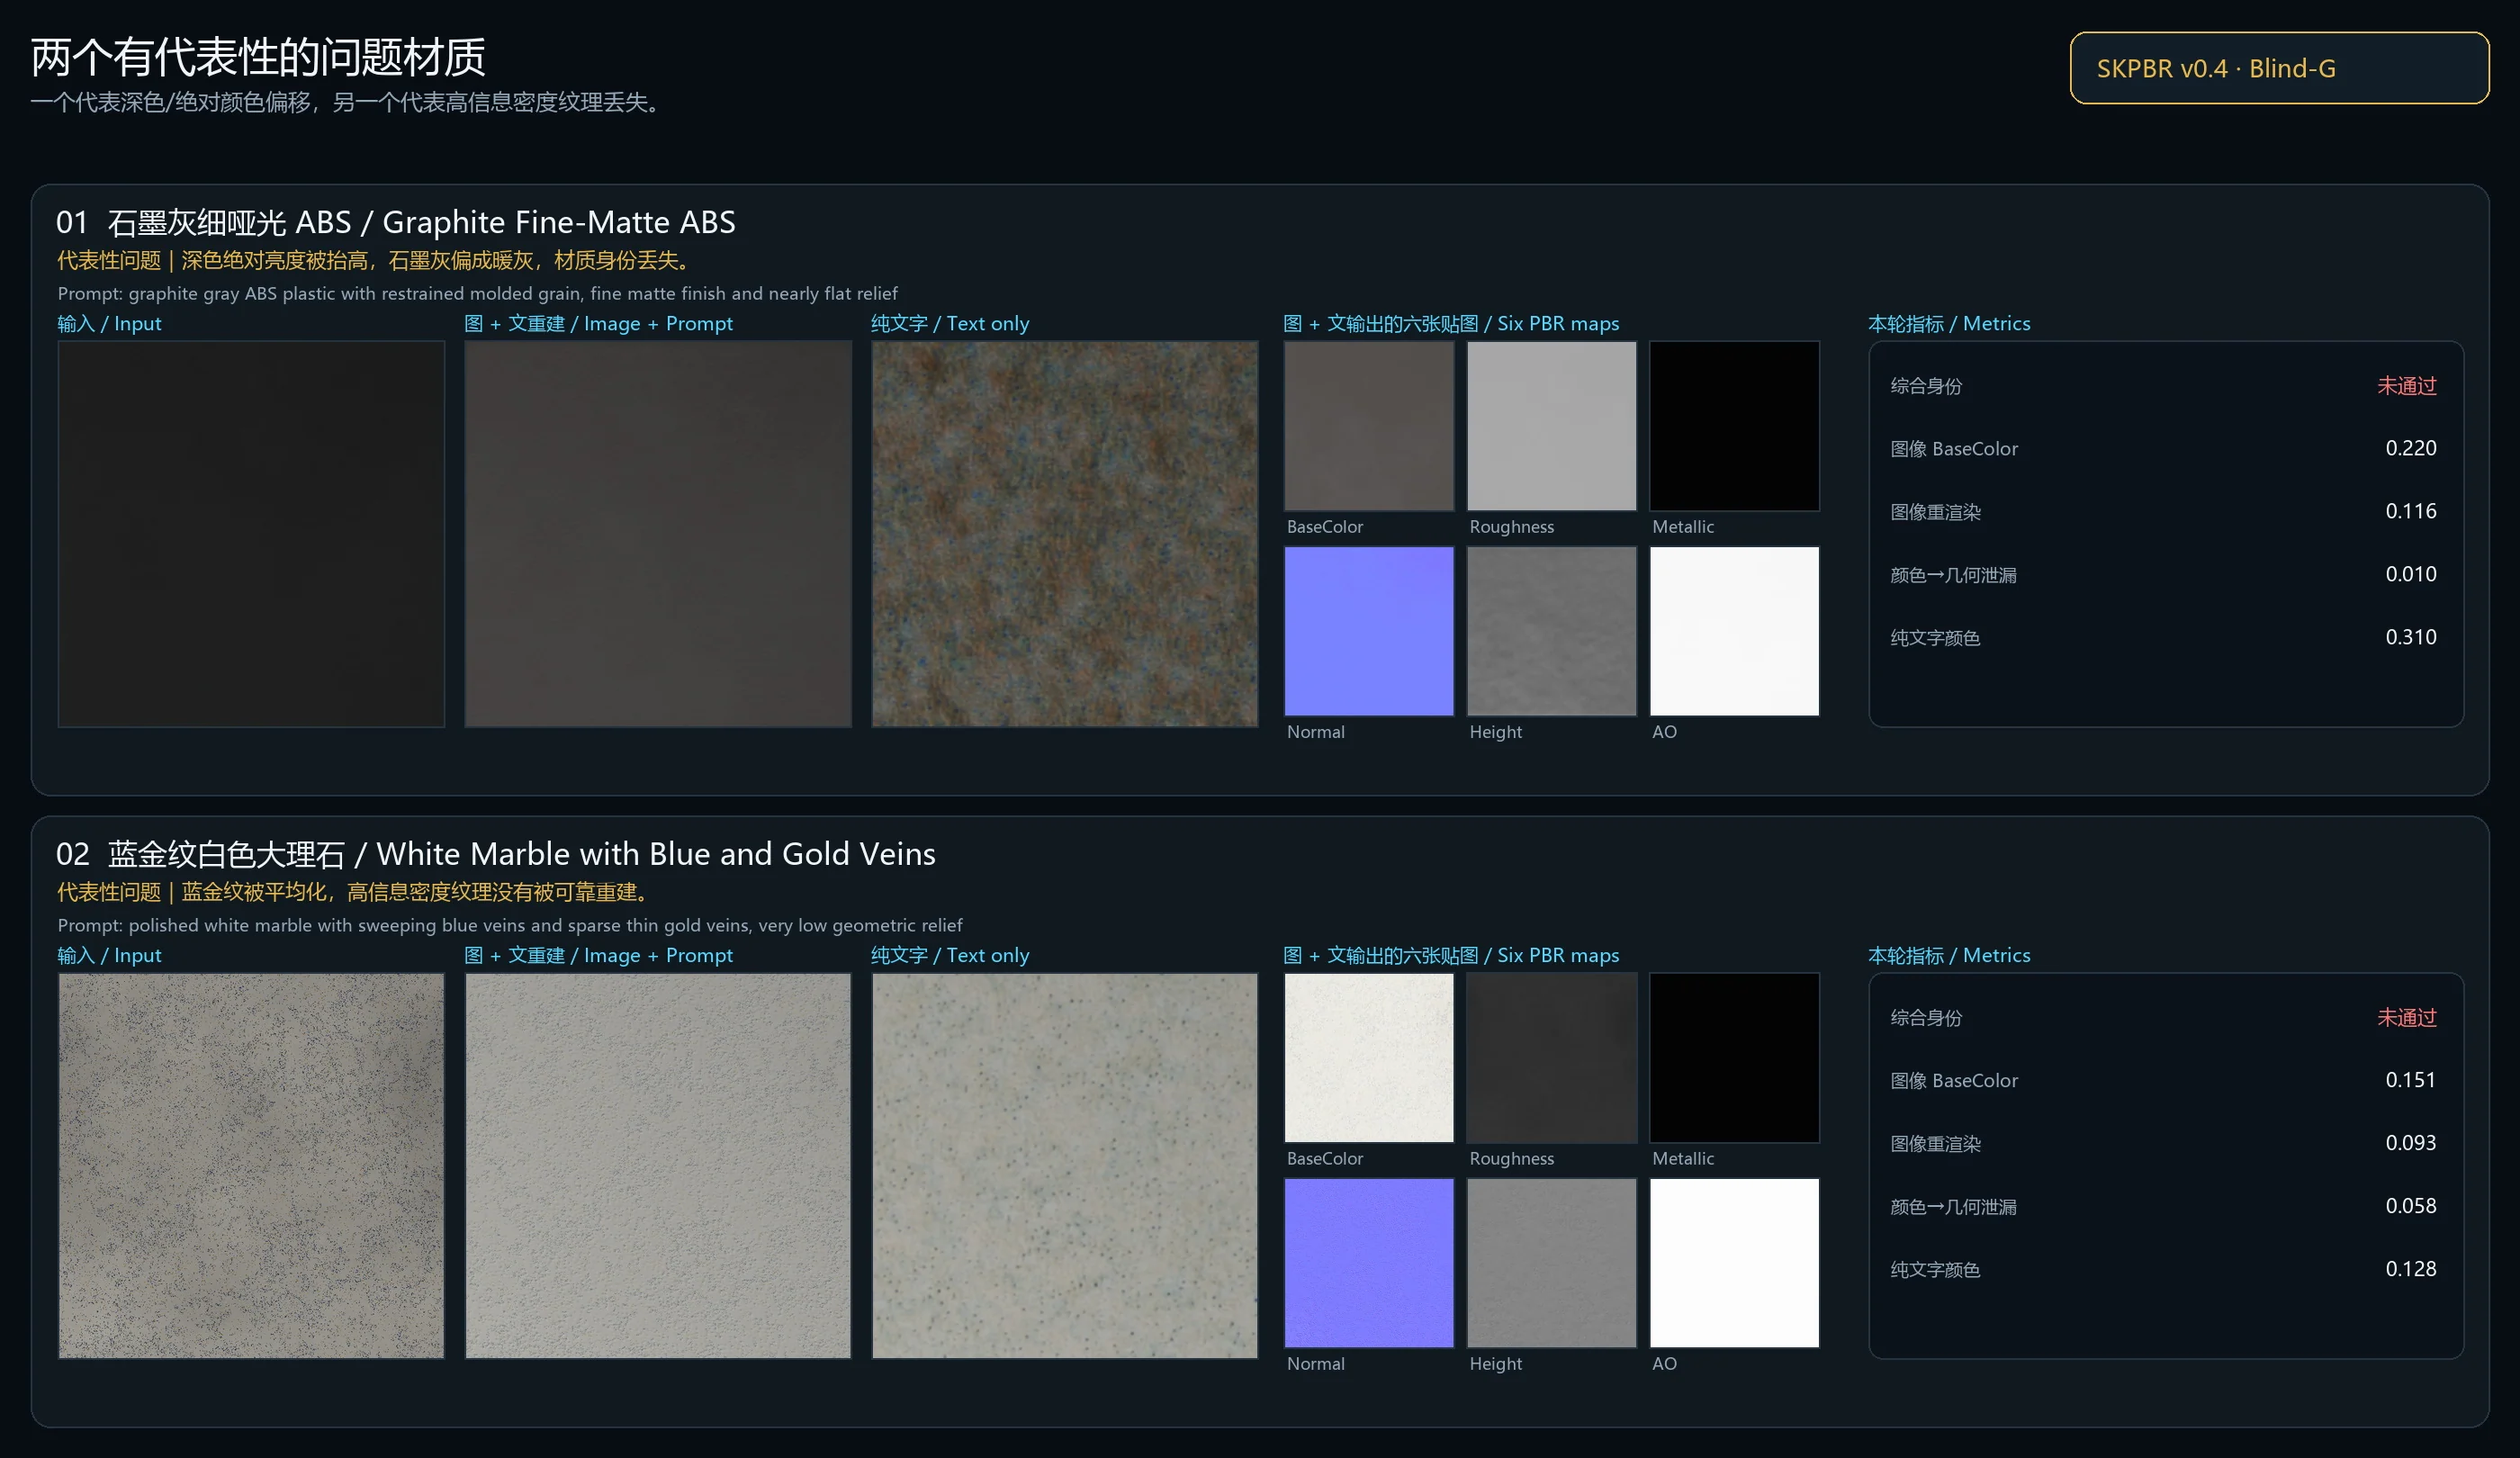Select the Graphite ABS Roughness map
The image size is (2520, 1458).
point(1552,426)
